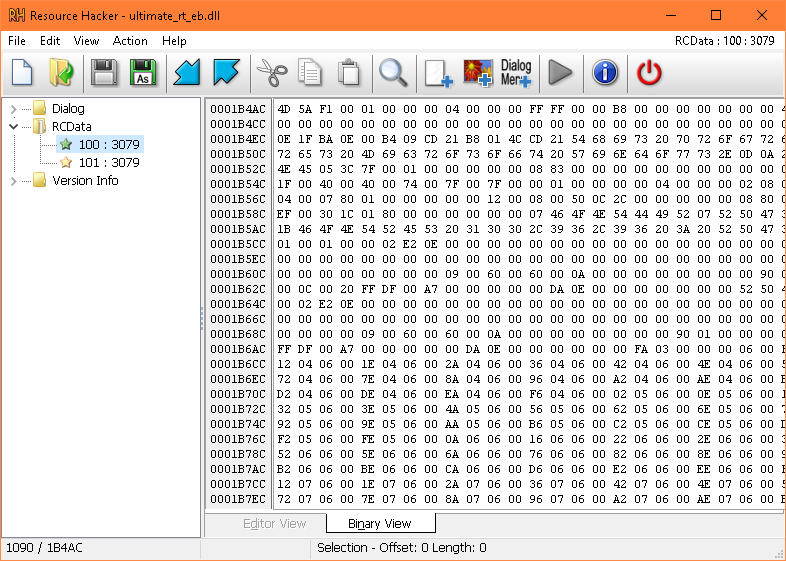Collapse the RCData tree node
This screenshot has height=561, width=786.
pos(13,127)
